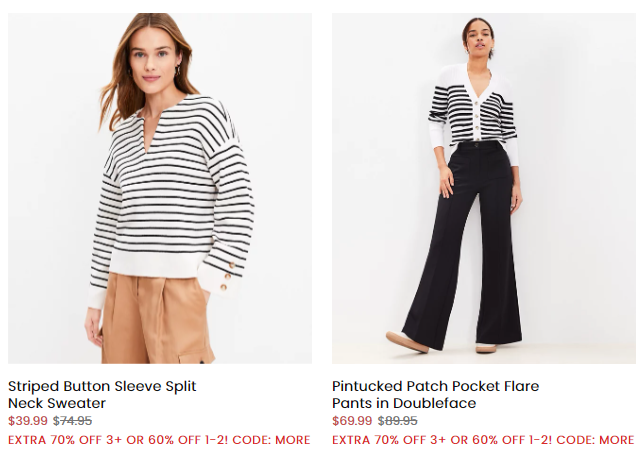The height and width of the screenshot is (453, 637).
Task: Select the $69.99 sale price
Action: point(352,420)
